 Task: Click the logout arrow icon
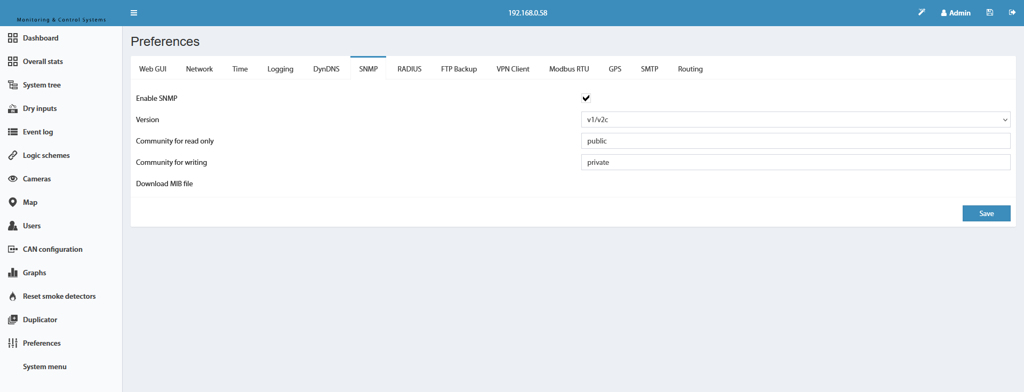pyautogui.click(x=1012, y=12)
